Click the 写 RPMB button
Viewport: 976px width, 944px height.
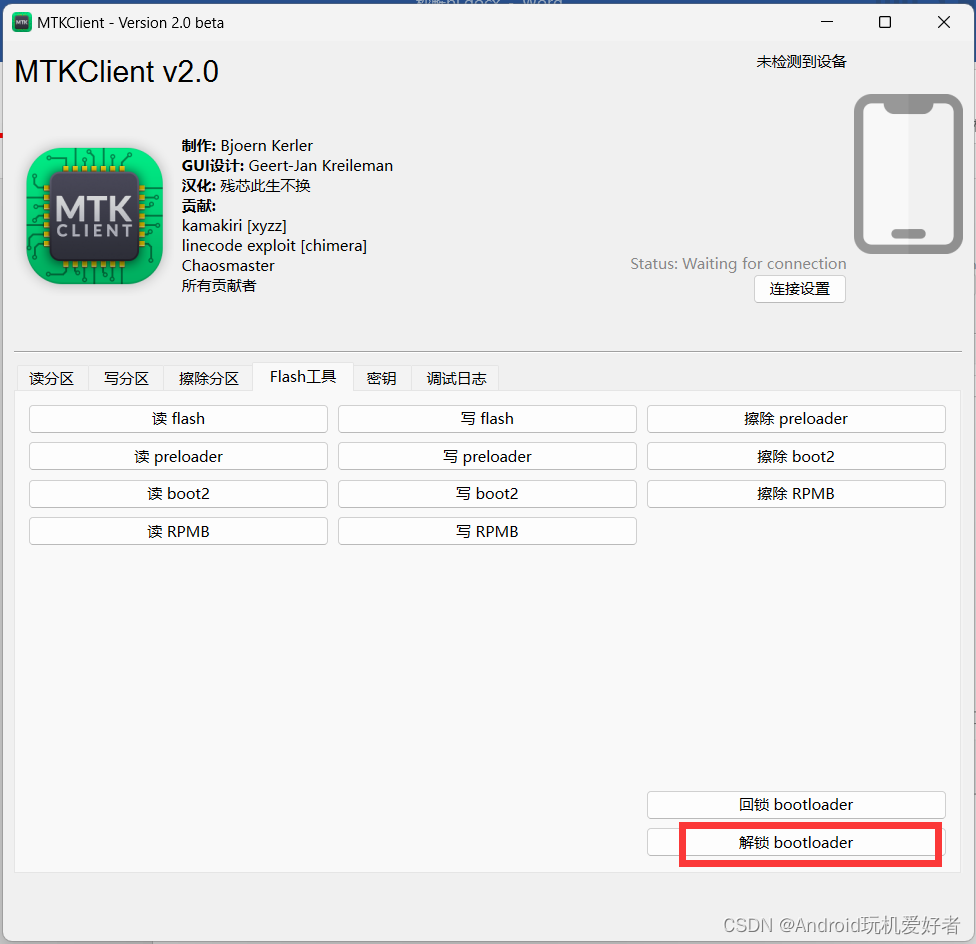(x=487, y=531)
